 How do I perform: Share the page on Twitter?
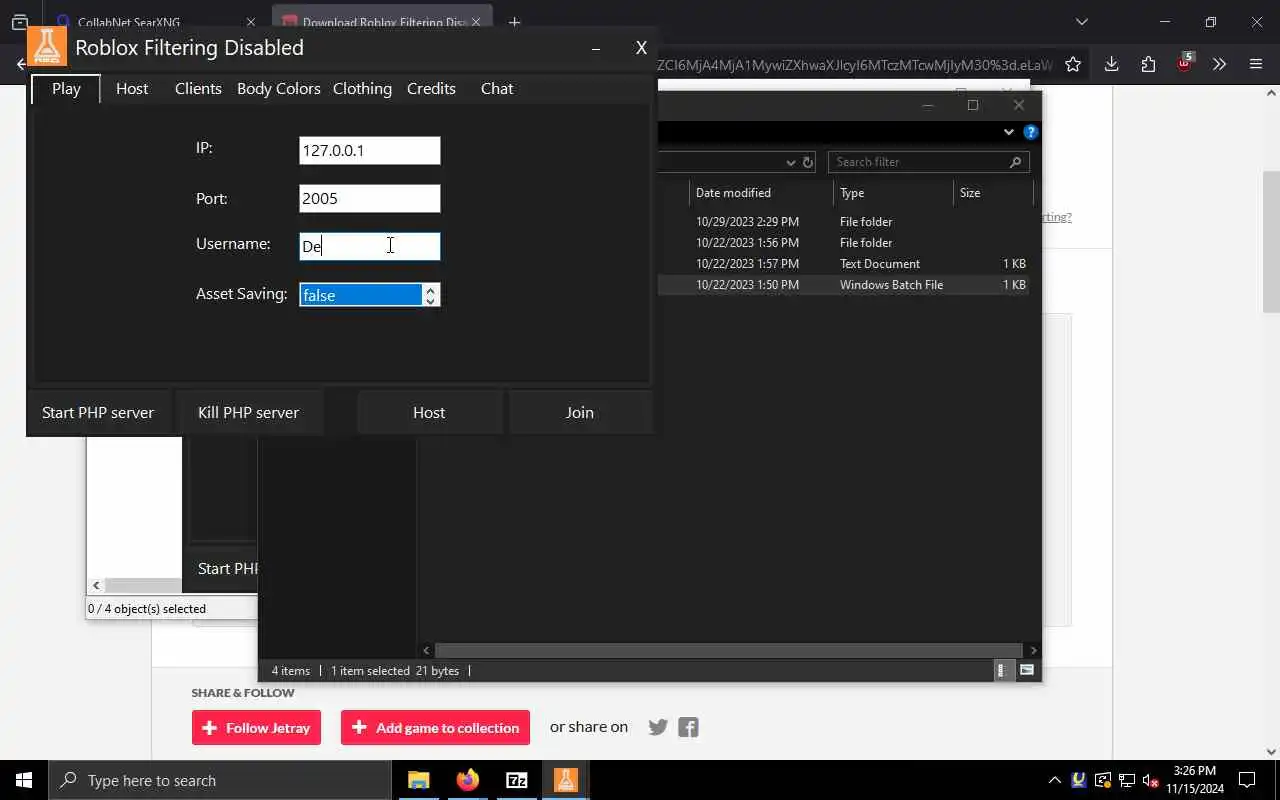pyautogui.click(x=658, y=727)
